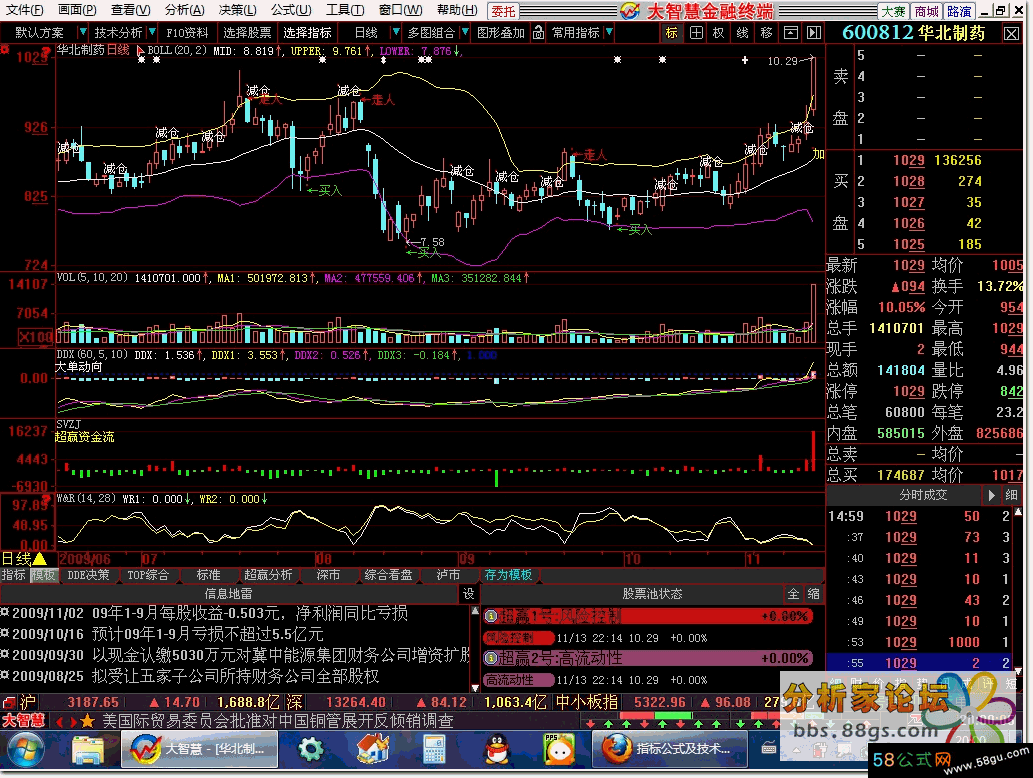
Task: Open the 路演 button at top right
Action: click(959, 11)
